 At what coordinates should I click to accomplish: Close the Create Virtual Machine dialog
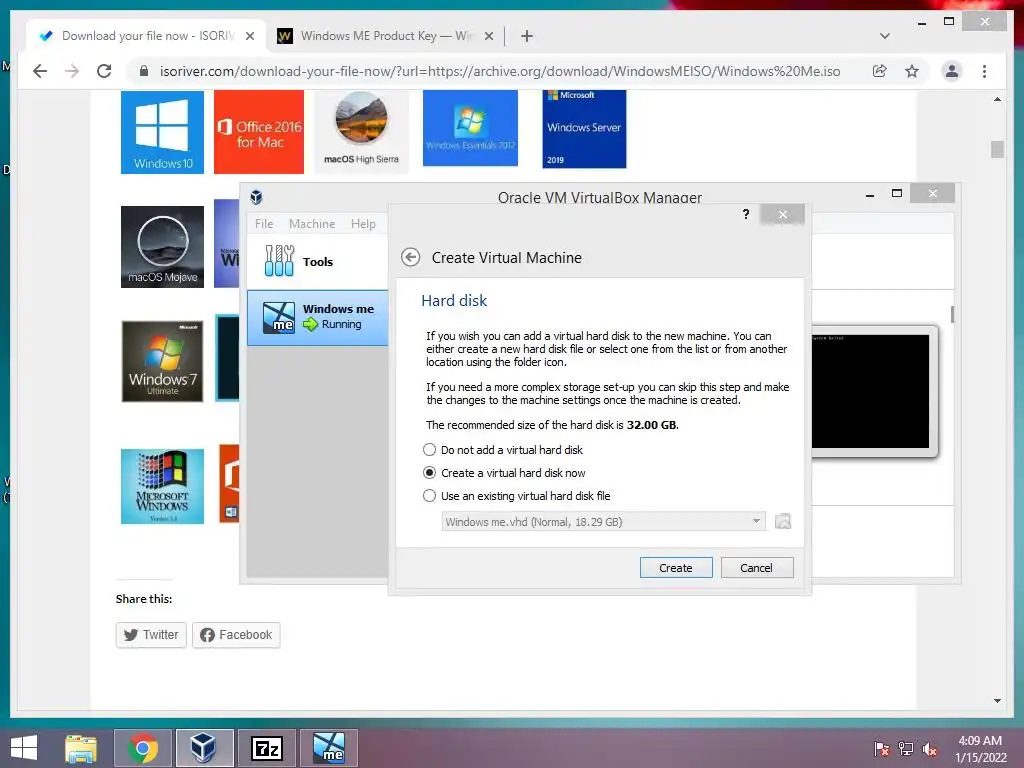[x=782, y=214]
